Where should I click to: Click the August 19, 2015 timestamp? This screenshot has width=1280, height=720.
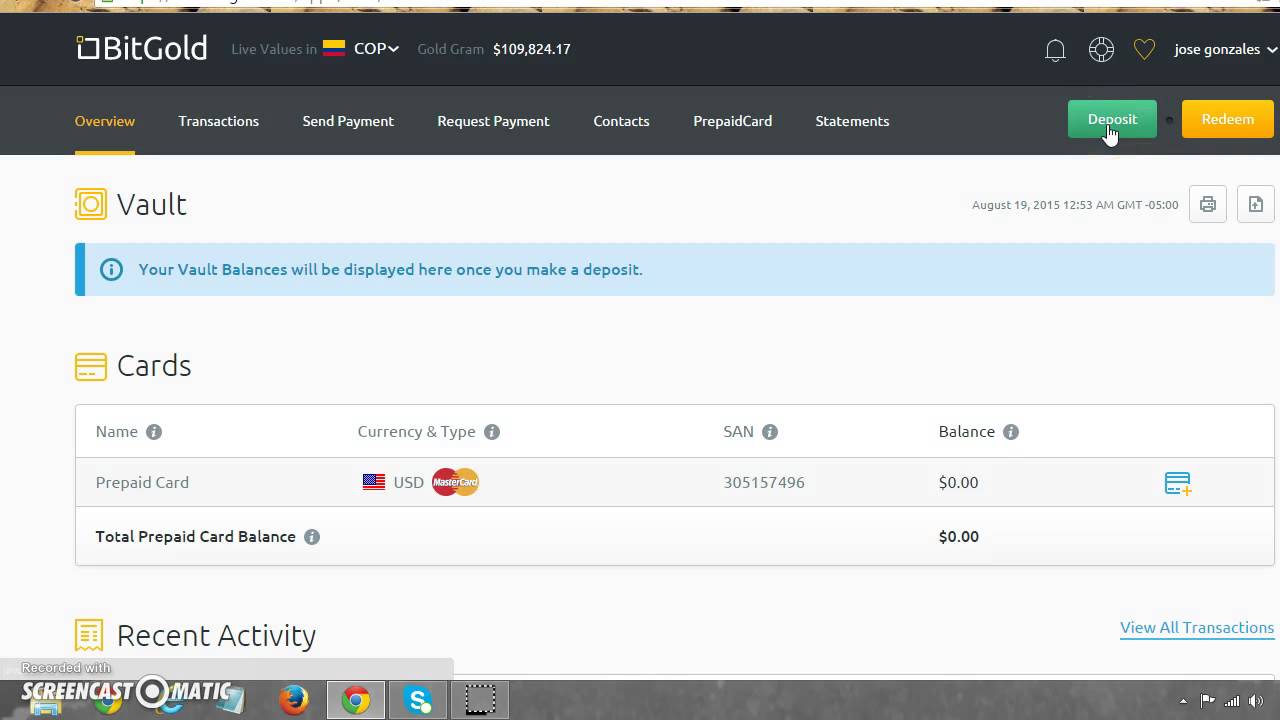click(1075, 205)
